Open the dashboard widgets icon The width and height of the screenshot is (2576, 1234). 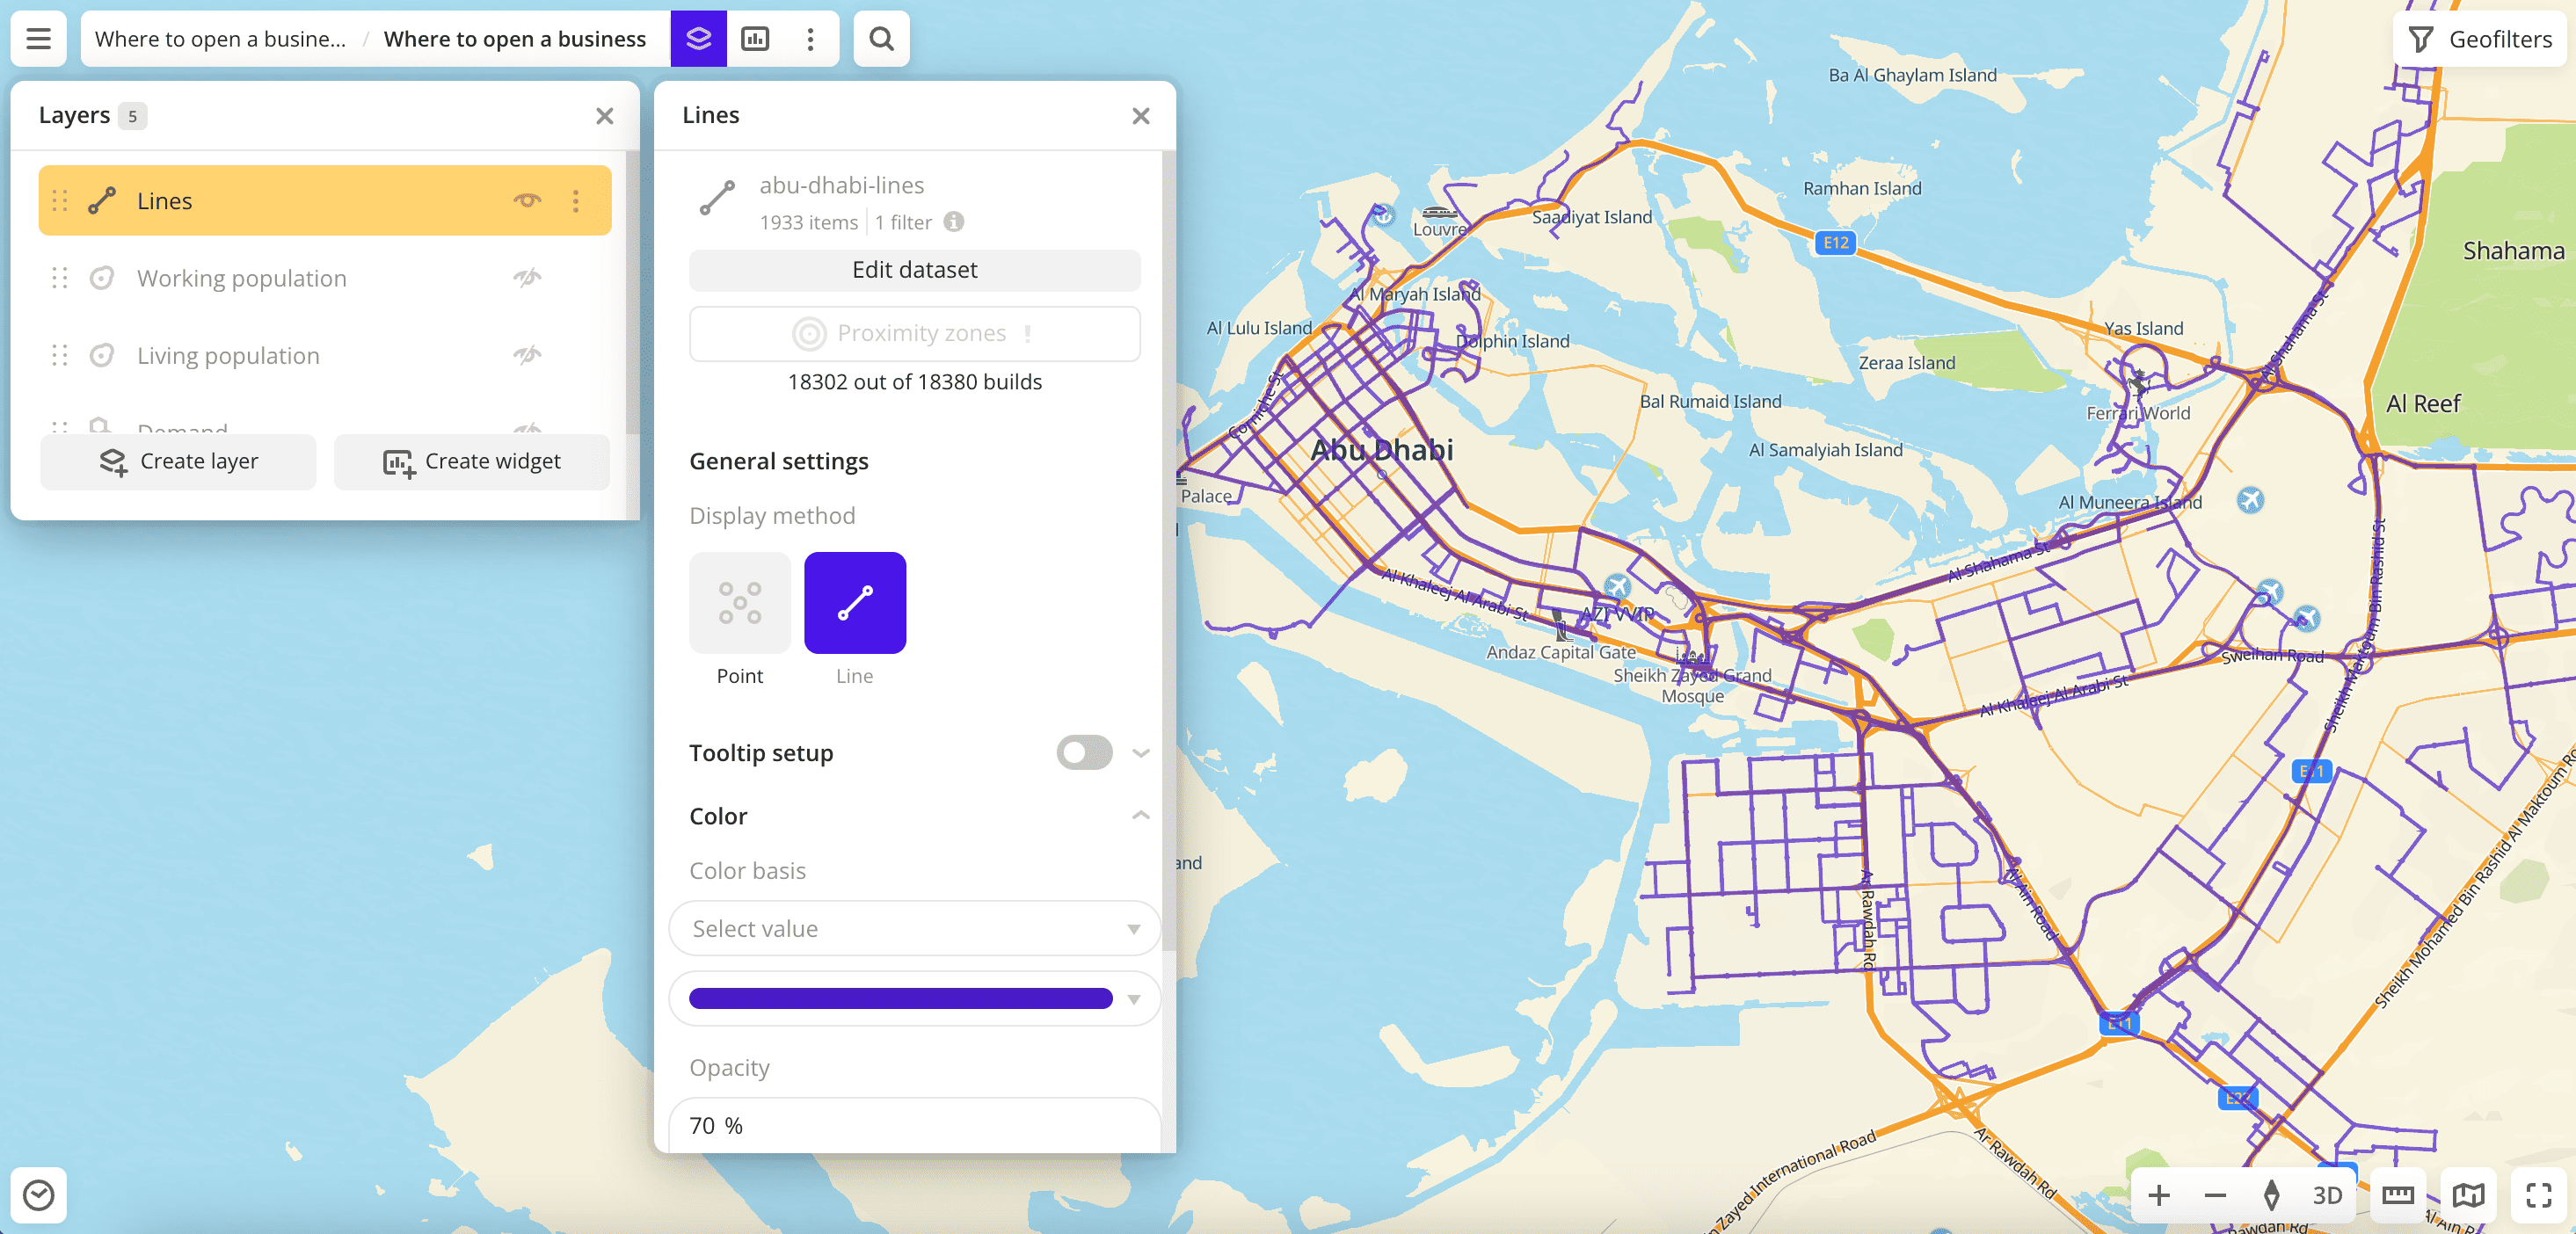[x=755, y=39]
